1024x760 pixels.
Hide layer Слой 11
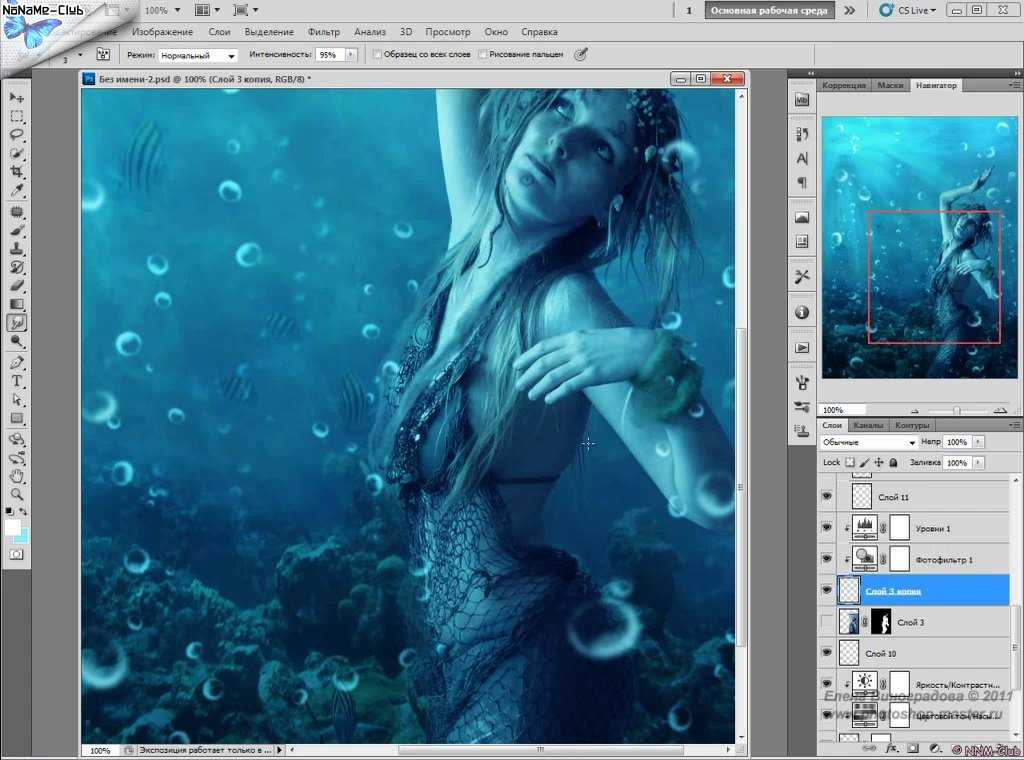tap(827, 497)
